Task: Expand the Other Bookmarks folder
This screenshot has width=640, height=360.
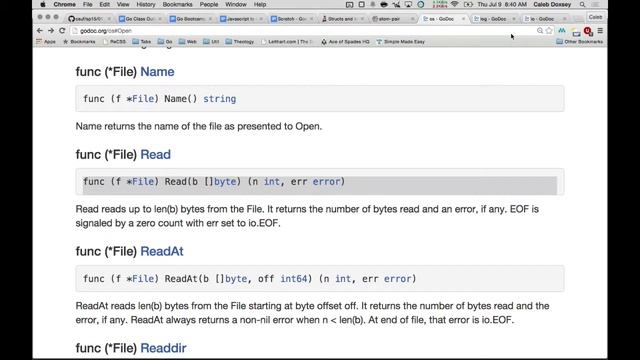Action: [x=580, y=42]
